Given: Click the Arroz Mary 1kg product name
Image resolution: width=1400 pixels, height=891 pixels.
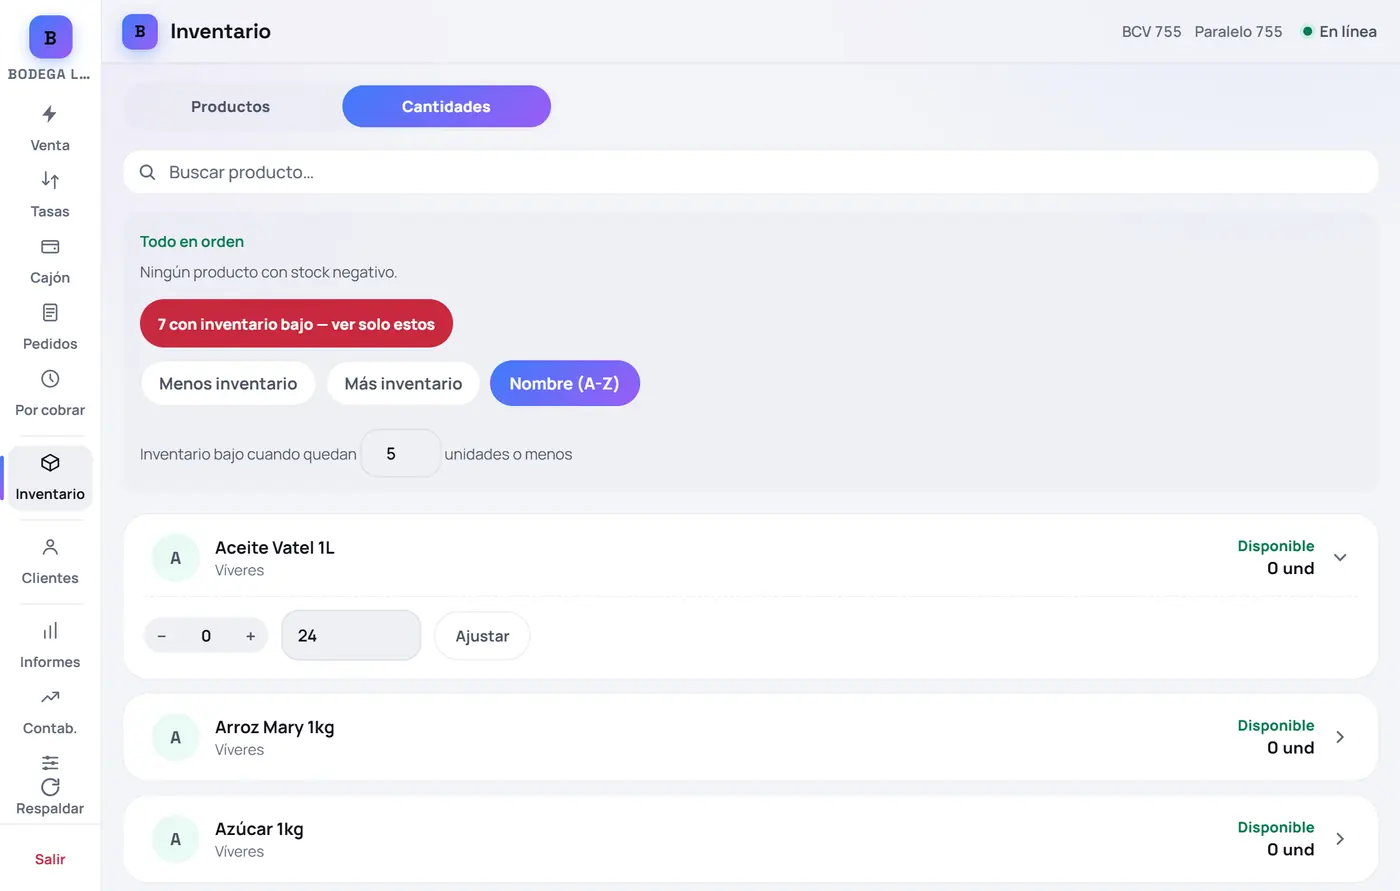Looking at the screenshot, I should 275,727.
